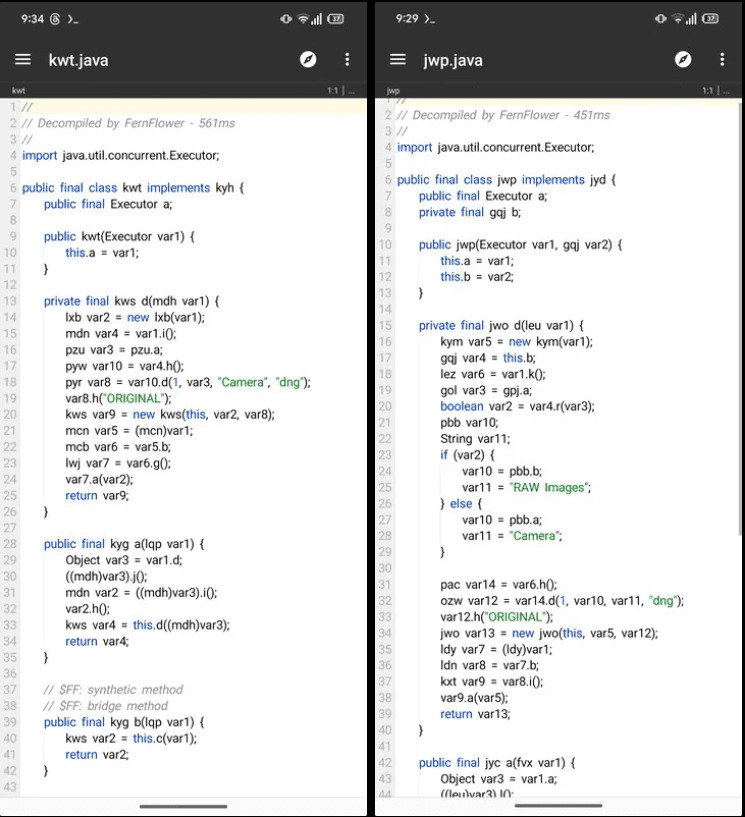
Task: Tap Wi-Fi signal icon in left status bar
Action: point(303,19)
